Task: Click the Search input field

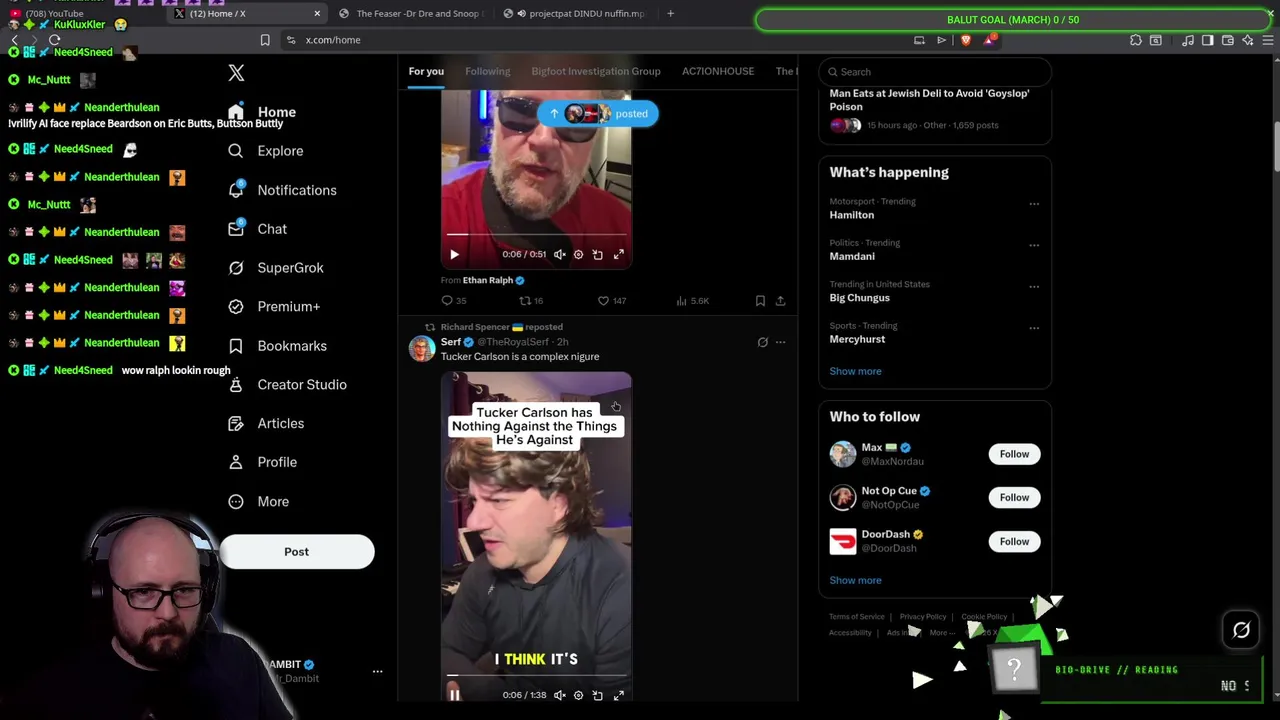Action: tap(935, 72)
